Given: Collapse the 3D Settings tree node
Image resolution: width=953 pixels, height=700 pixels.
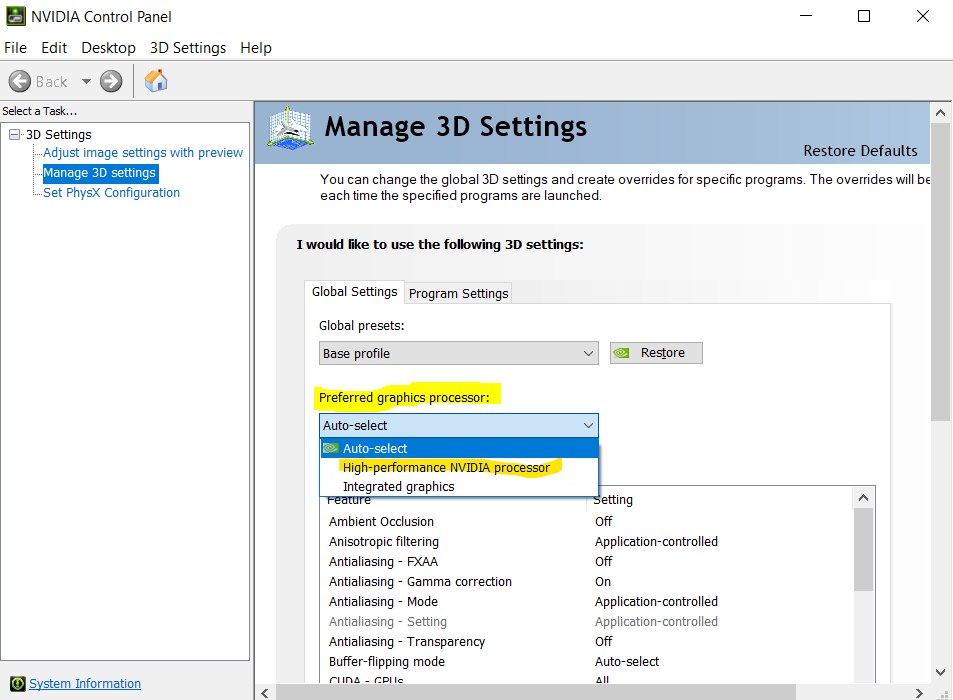Looking at the screenshot, I should pos(15,134).
